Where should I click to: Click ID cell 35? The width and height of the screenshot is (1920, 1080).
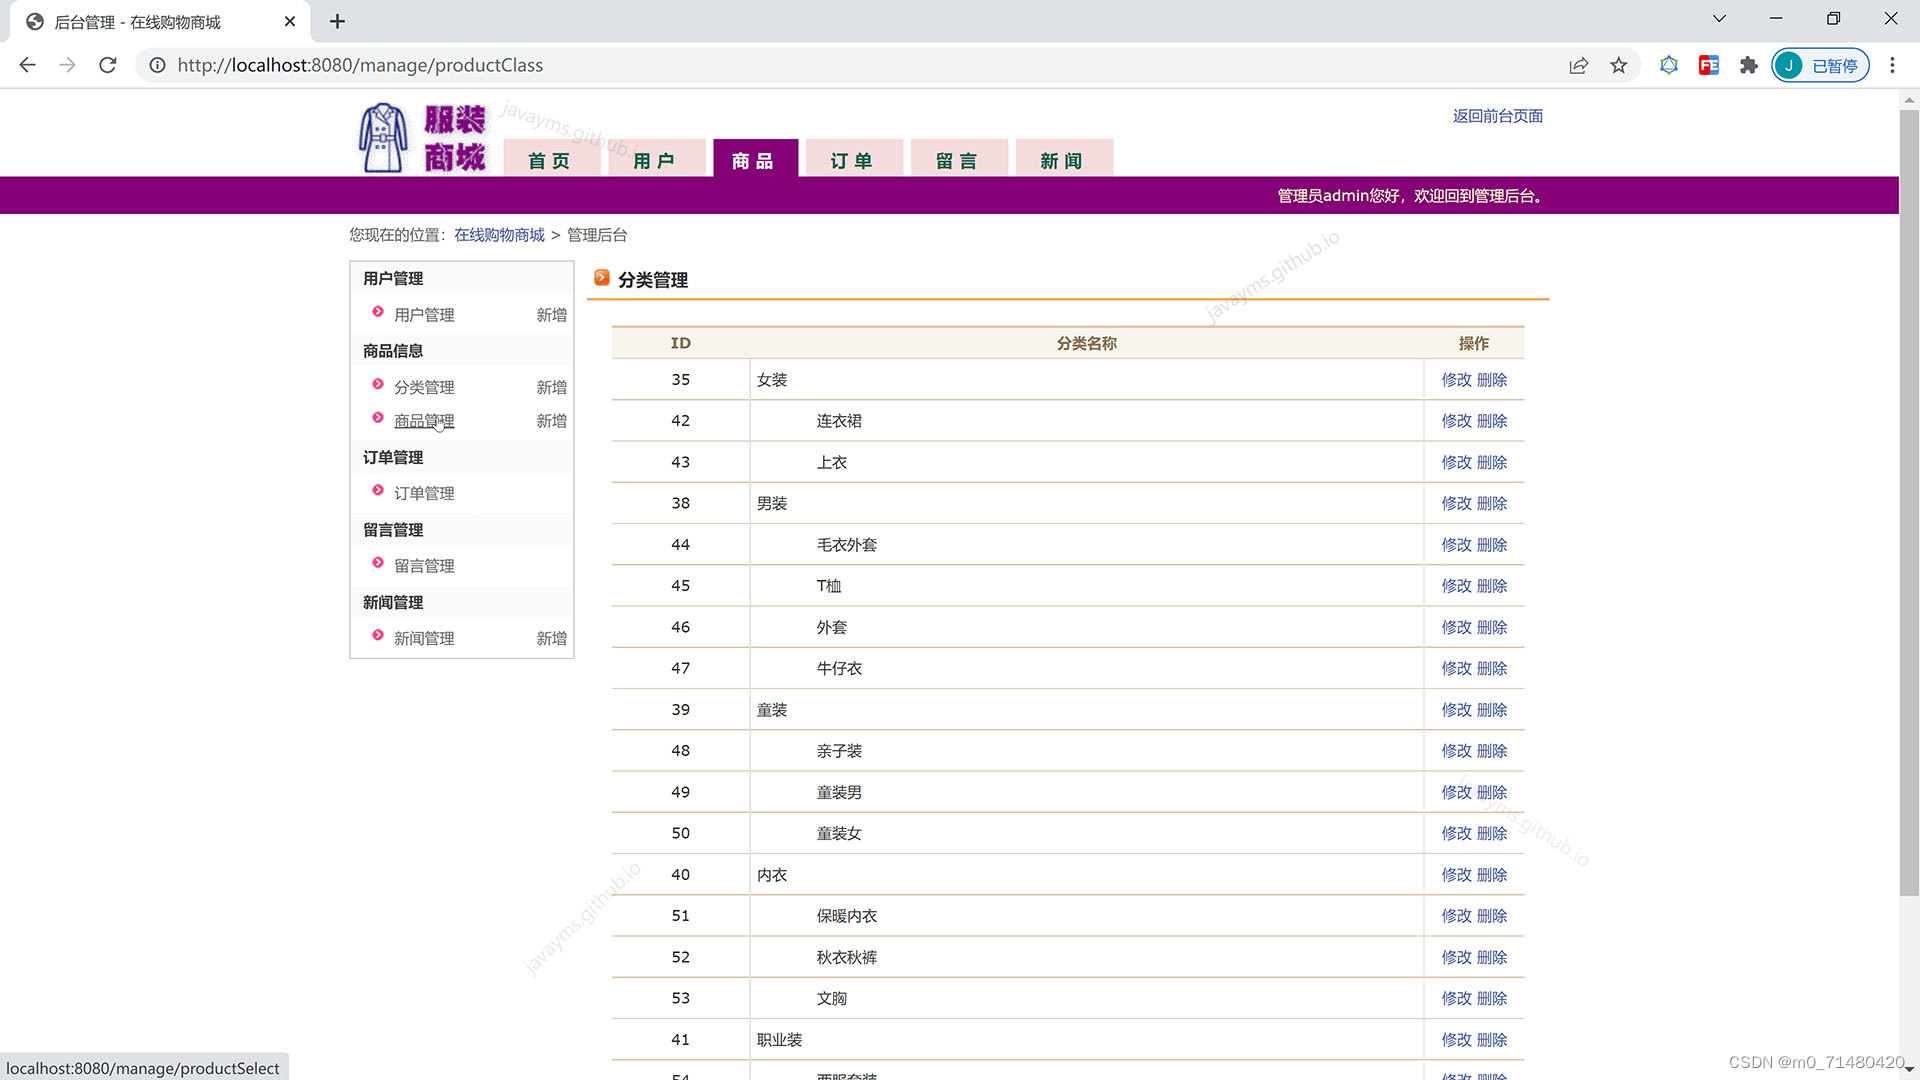pyautogui.click(x=680, y=380)
